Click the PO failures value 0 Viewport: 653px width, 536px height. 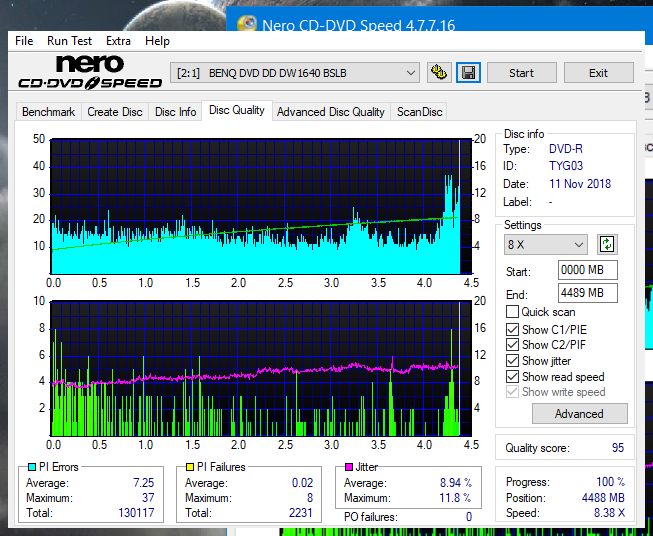click(469, 517)
